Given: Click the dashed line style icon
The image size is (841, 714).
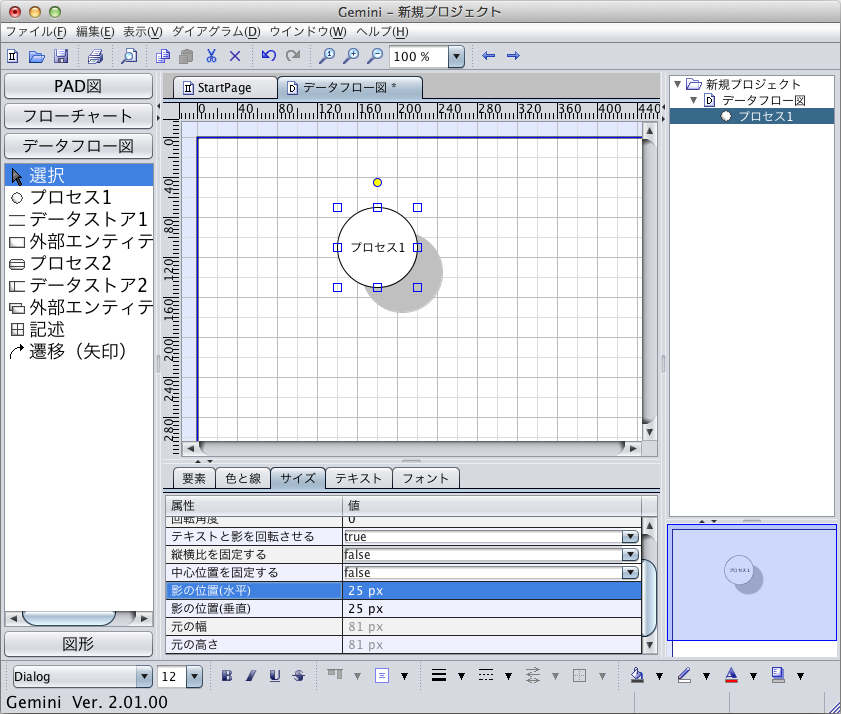Looking at the screenshot, I should click(x=485, y=676).
